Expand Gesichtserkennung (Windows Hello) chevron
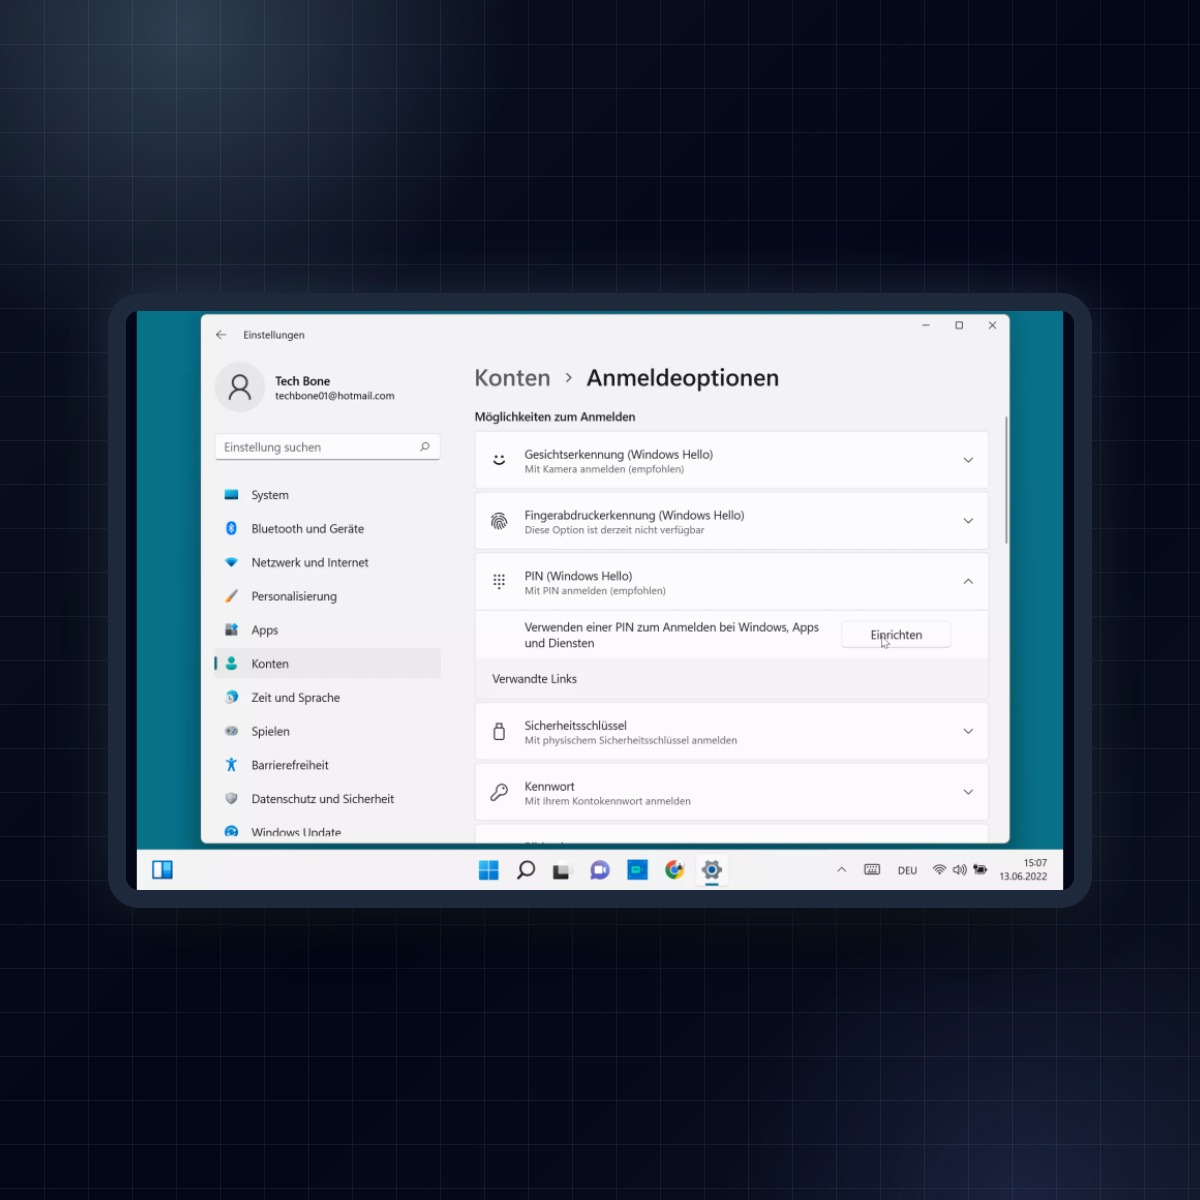Image resolution: width=1200 pixels, height=1200 pixels. point(968,460)
